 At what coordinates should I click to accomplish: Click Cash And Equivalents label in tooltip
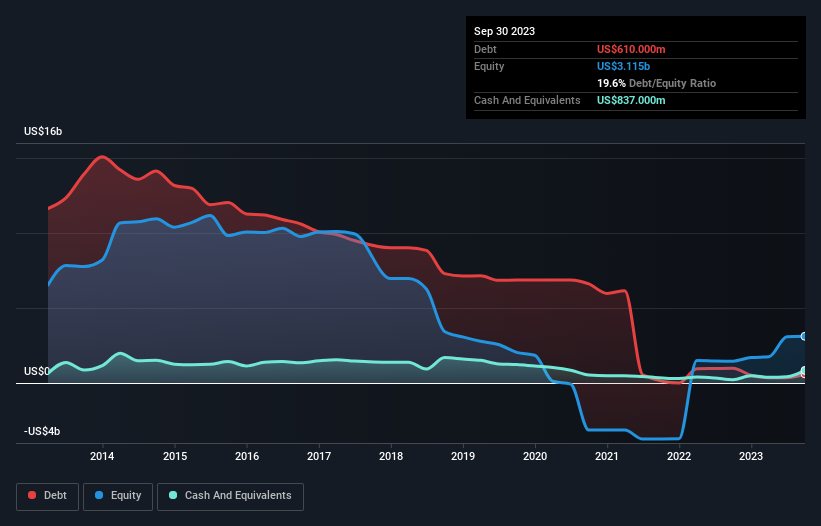[527, 100]
